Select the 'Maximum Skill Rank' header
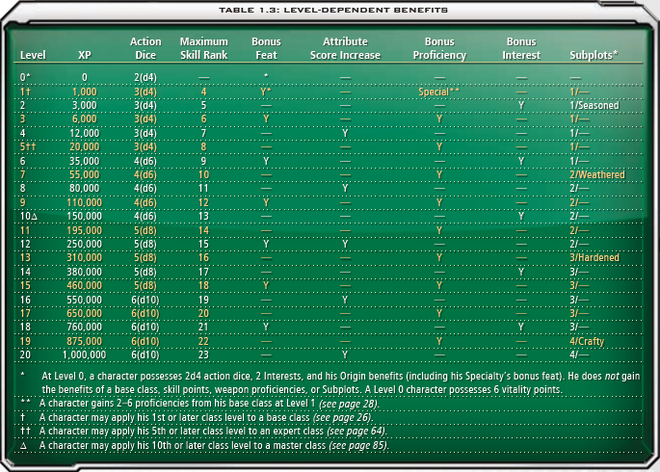 [204, 48]
